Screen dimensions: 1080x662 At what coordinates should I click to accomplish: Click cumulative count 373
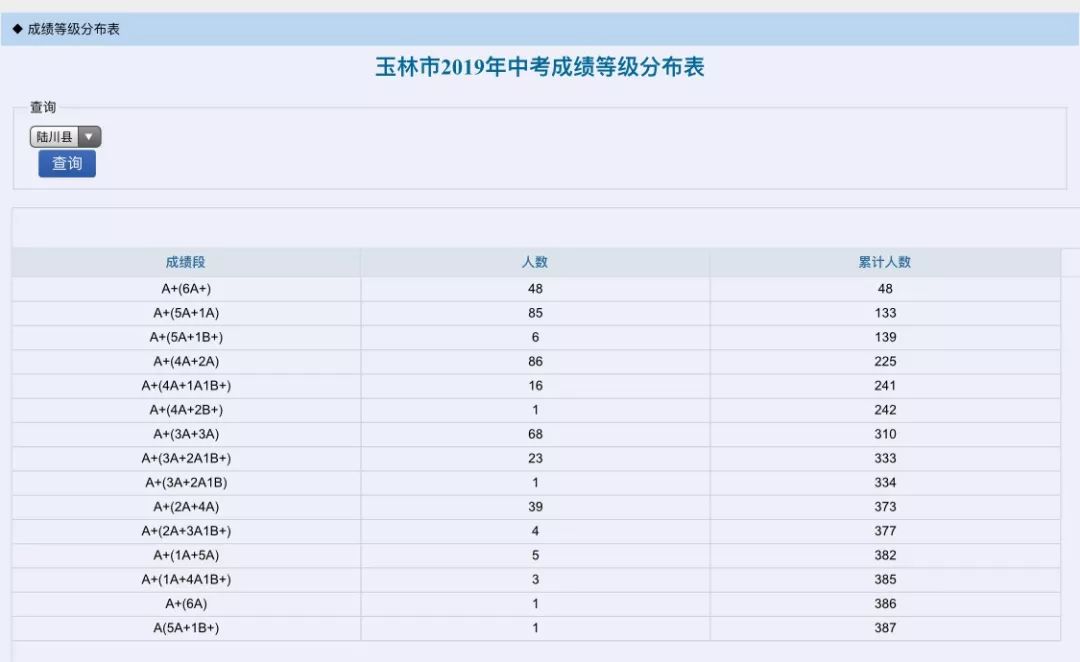pos(885,506)
